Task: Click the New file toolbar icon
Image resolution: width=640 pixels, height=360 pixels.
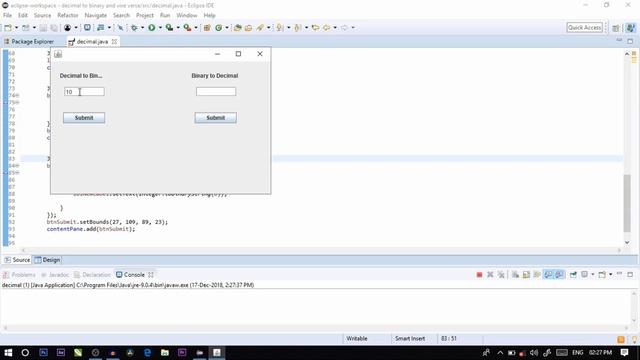Action: (x=8, y=28)
